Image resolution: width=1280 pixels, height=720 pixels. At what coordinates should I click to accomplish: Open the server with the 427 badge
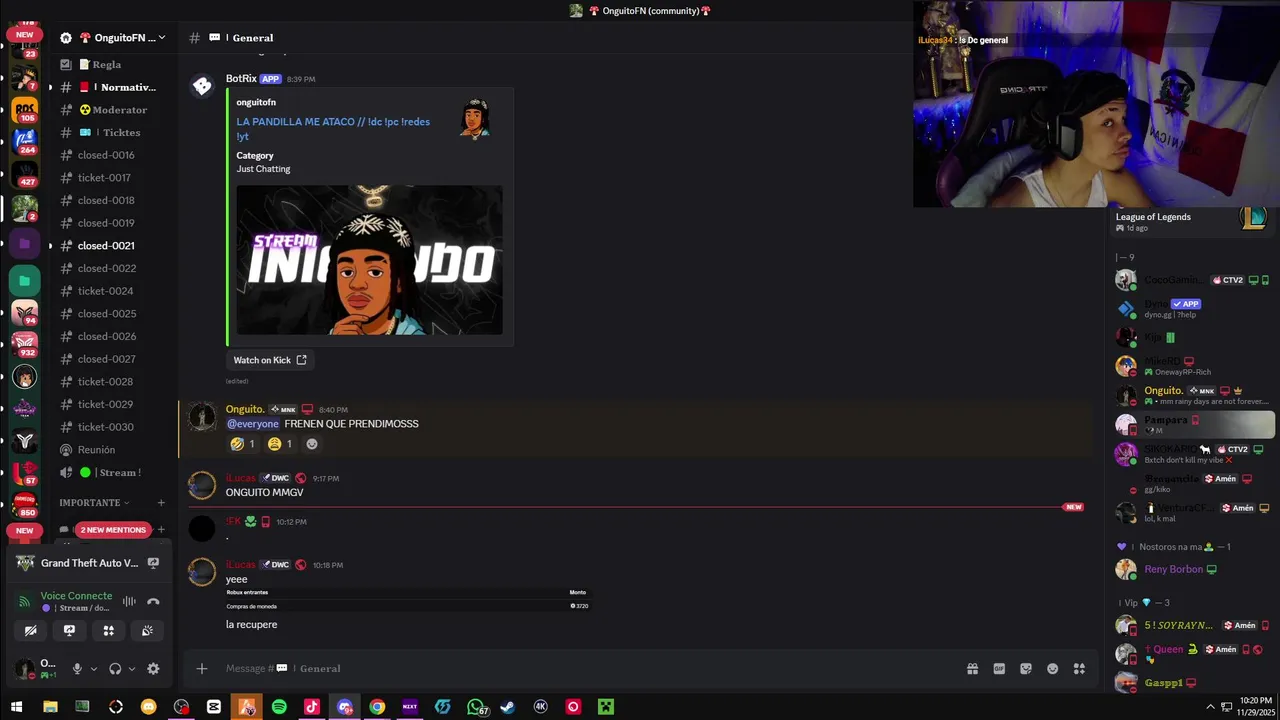click(25, 173)
